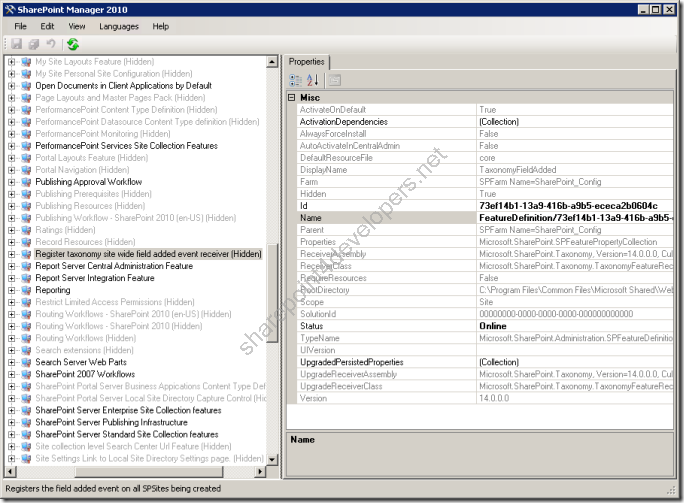Click icon beside SharePoint Server Enterprise Site Collection features
Image resolution: width=684 pixels, height=503 pixels.
click(x=26, y=411)
